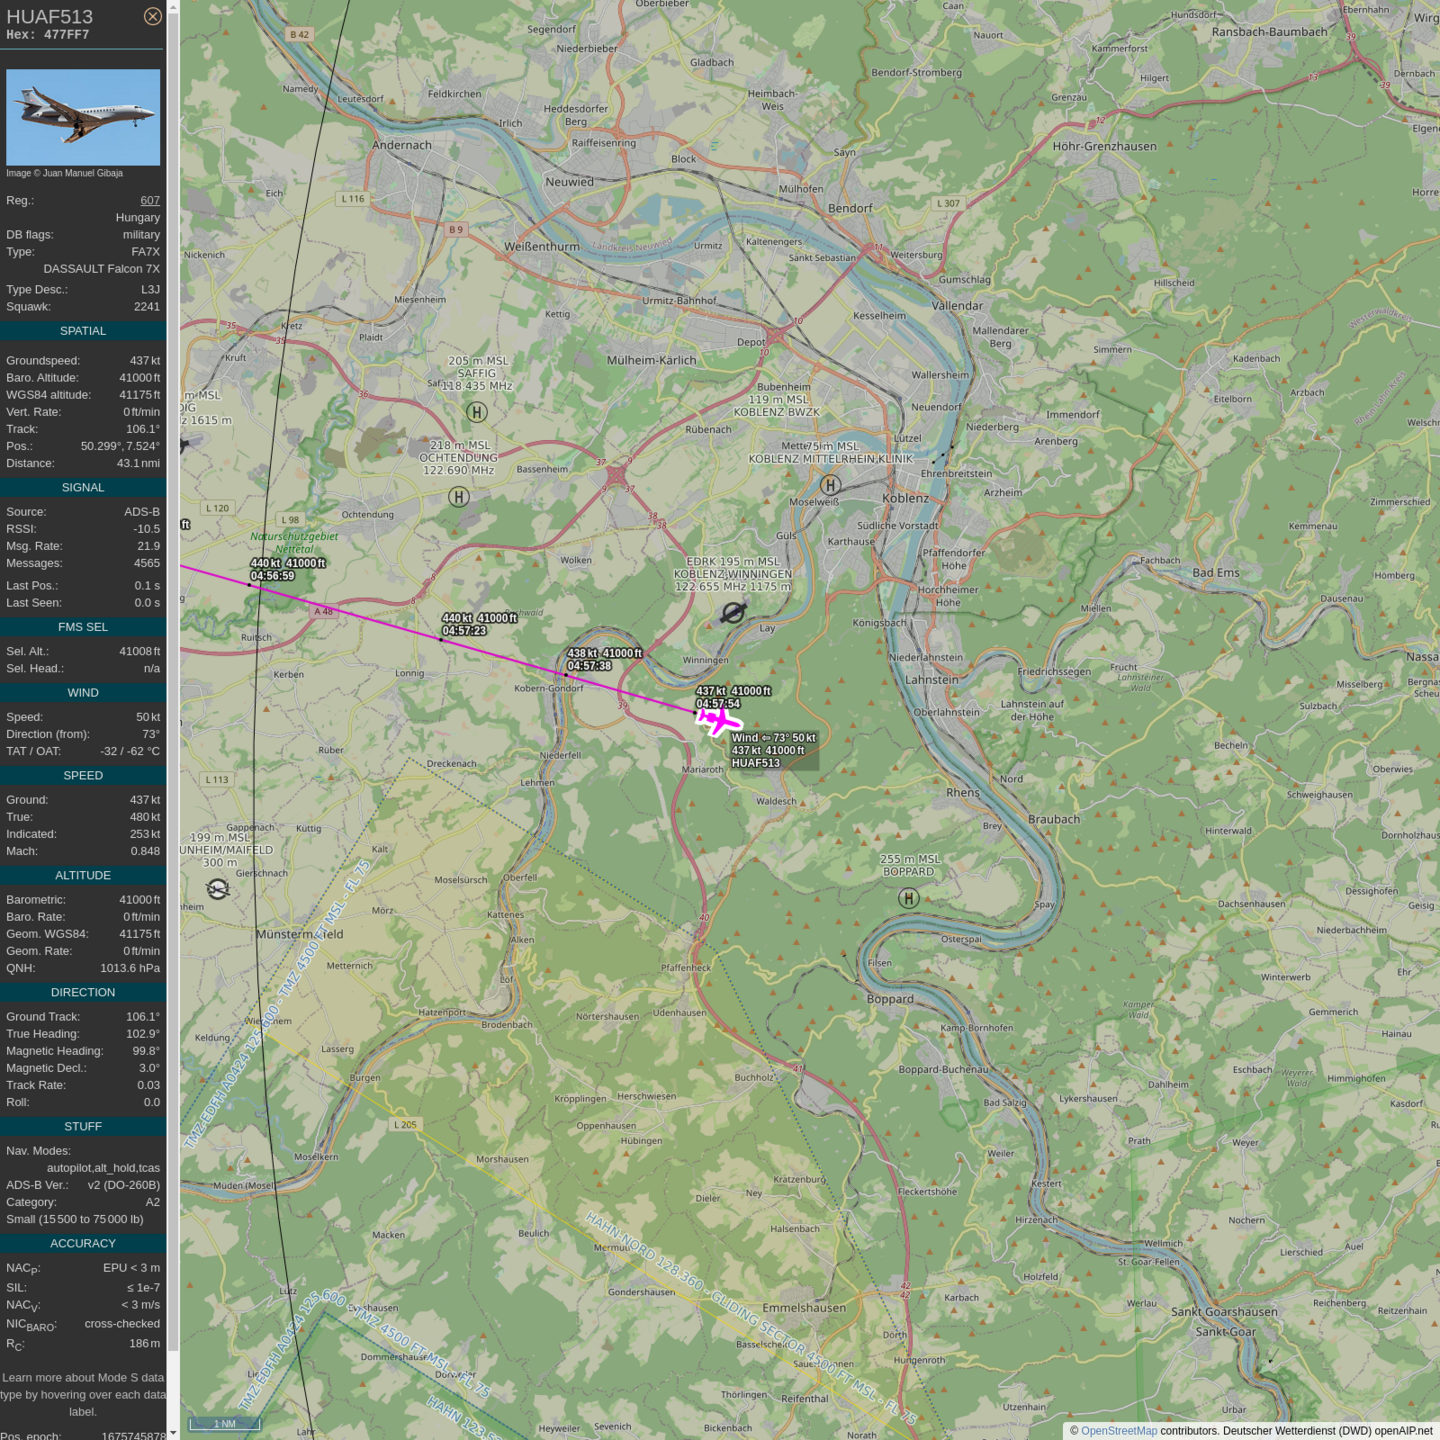1440x1440 pixels.
Task: Click the 04:57:23 track point label
Action: tap(464, 631)
